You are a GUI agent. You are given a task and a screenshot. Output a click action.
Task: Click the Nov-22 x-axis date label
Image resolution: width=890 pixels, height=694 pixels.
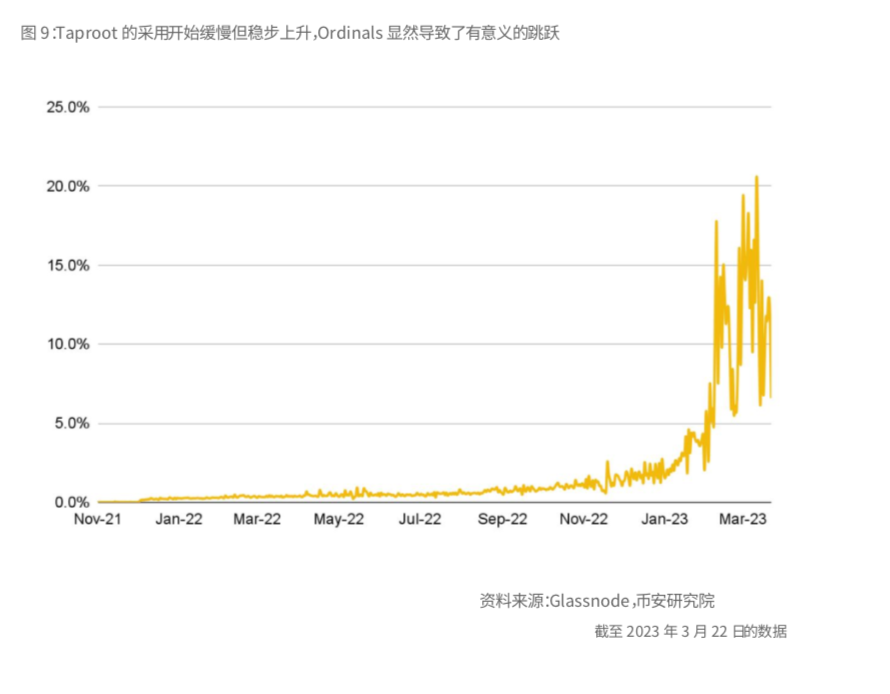coord(583,520)
